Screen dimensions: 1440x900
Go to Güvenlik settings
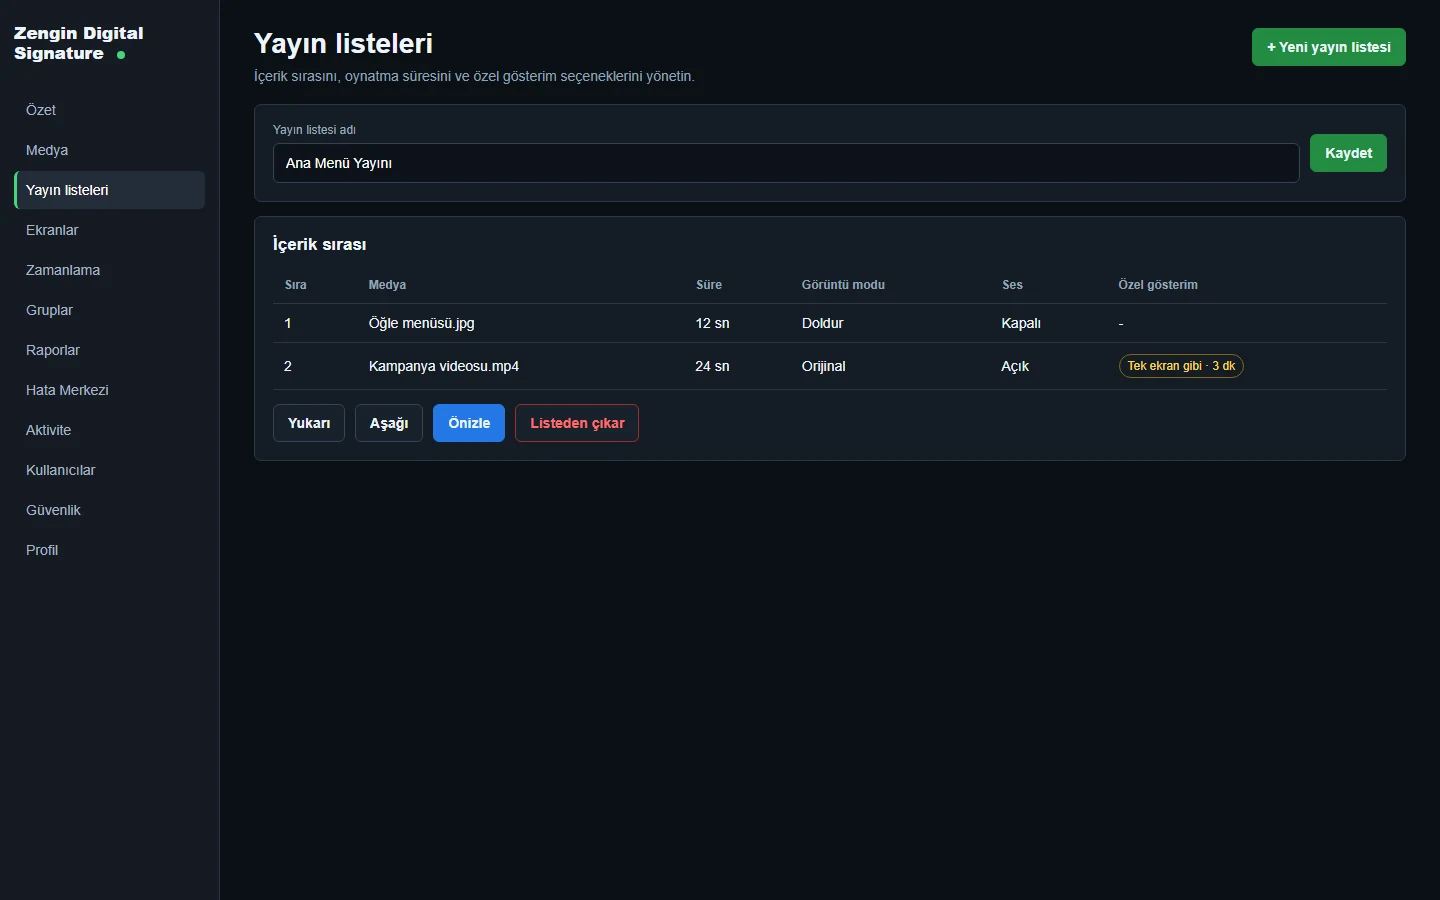pyautogui.click(x=109, y=510)
